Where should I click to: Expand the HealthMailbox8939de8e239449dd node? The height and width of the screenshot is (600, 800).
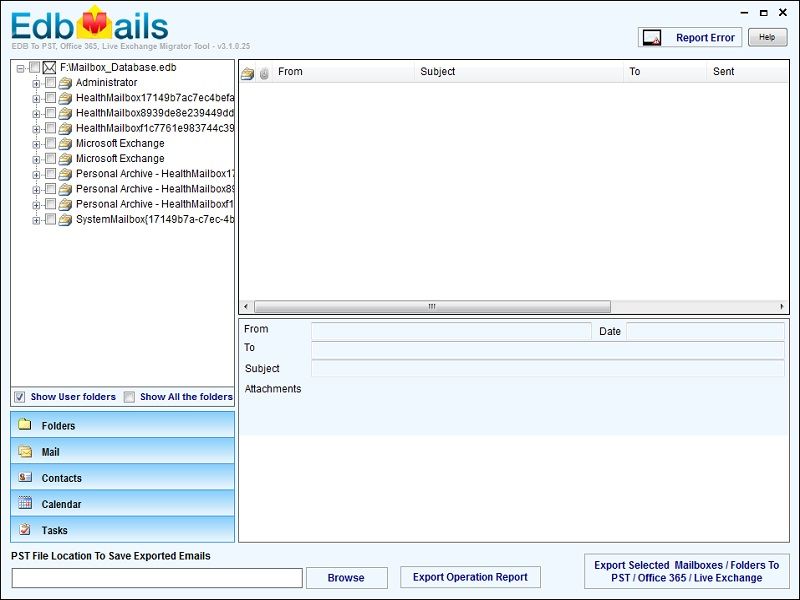tap(36, 114)
